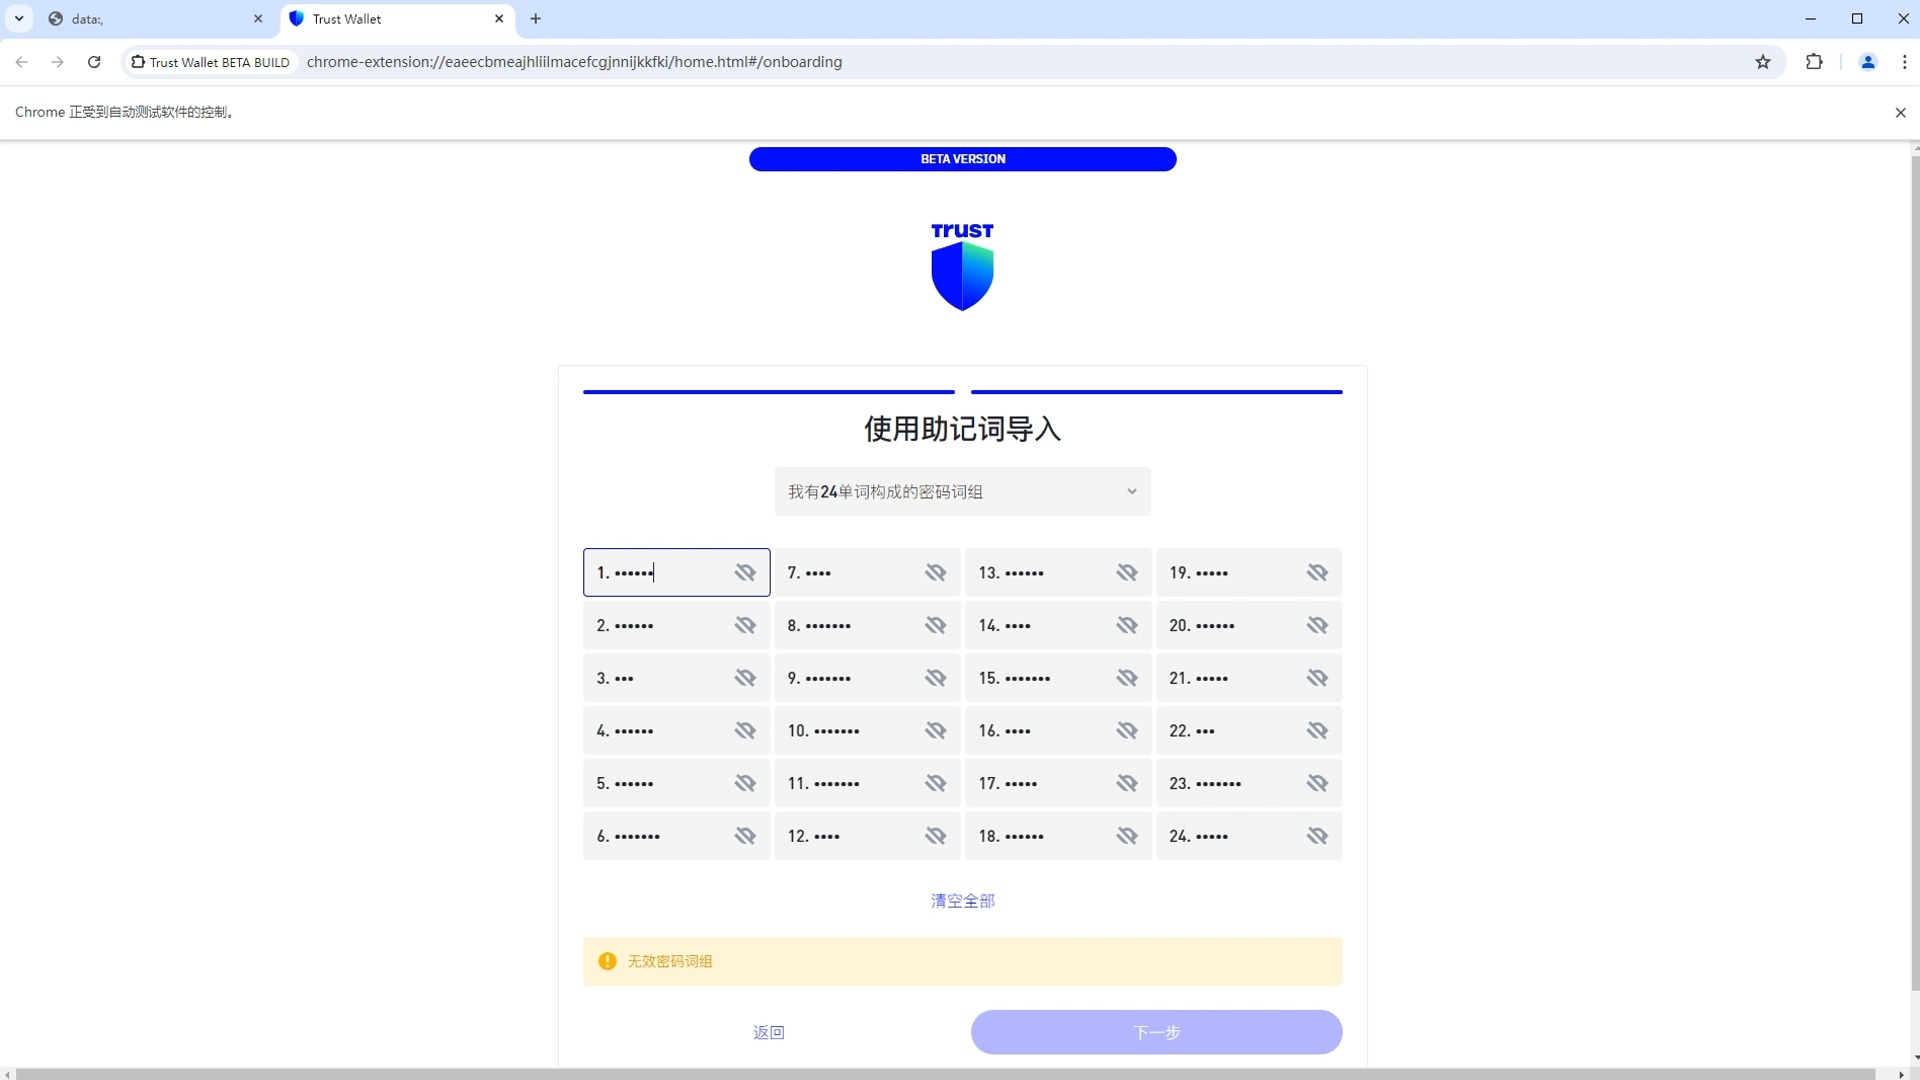Click 清空全部 to clear all words
The image size is (1920, 1080).
point(962,901)
